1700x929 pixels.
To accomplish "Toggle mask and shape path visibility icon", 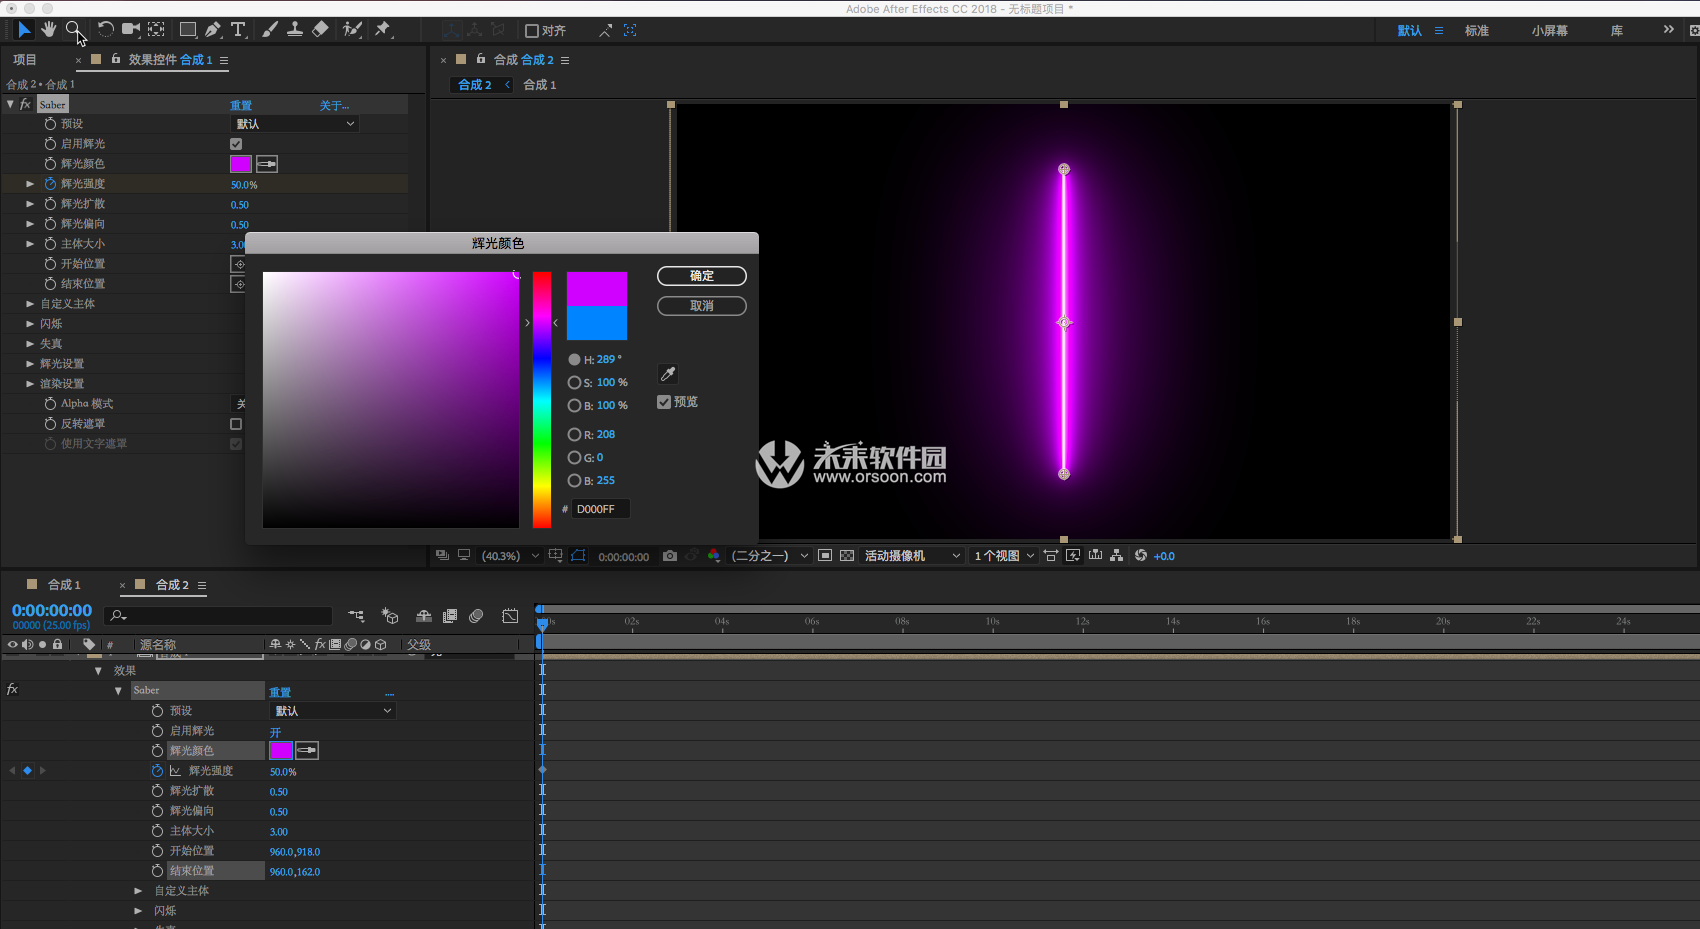I will click(x=578, y=556).
